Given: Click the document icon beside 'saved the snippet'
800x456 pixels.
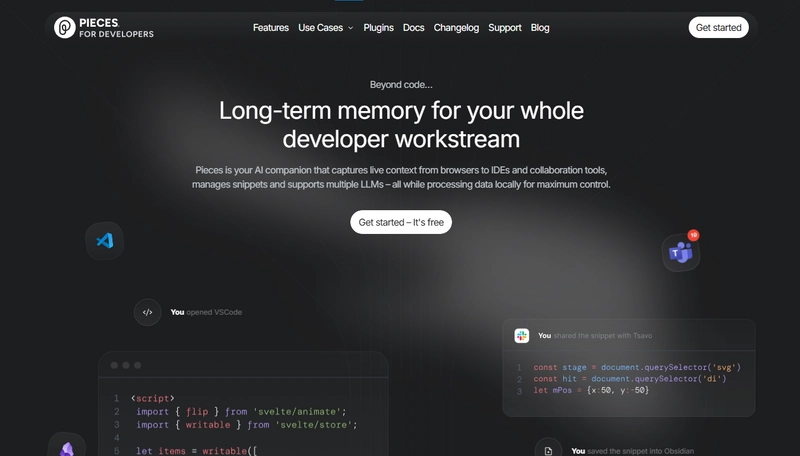Looking at the screenshot, I should (x=548, y=450).
